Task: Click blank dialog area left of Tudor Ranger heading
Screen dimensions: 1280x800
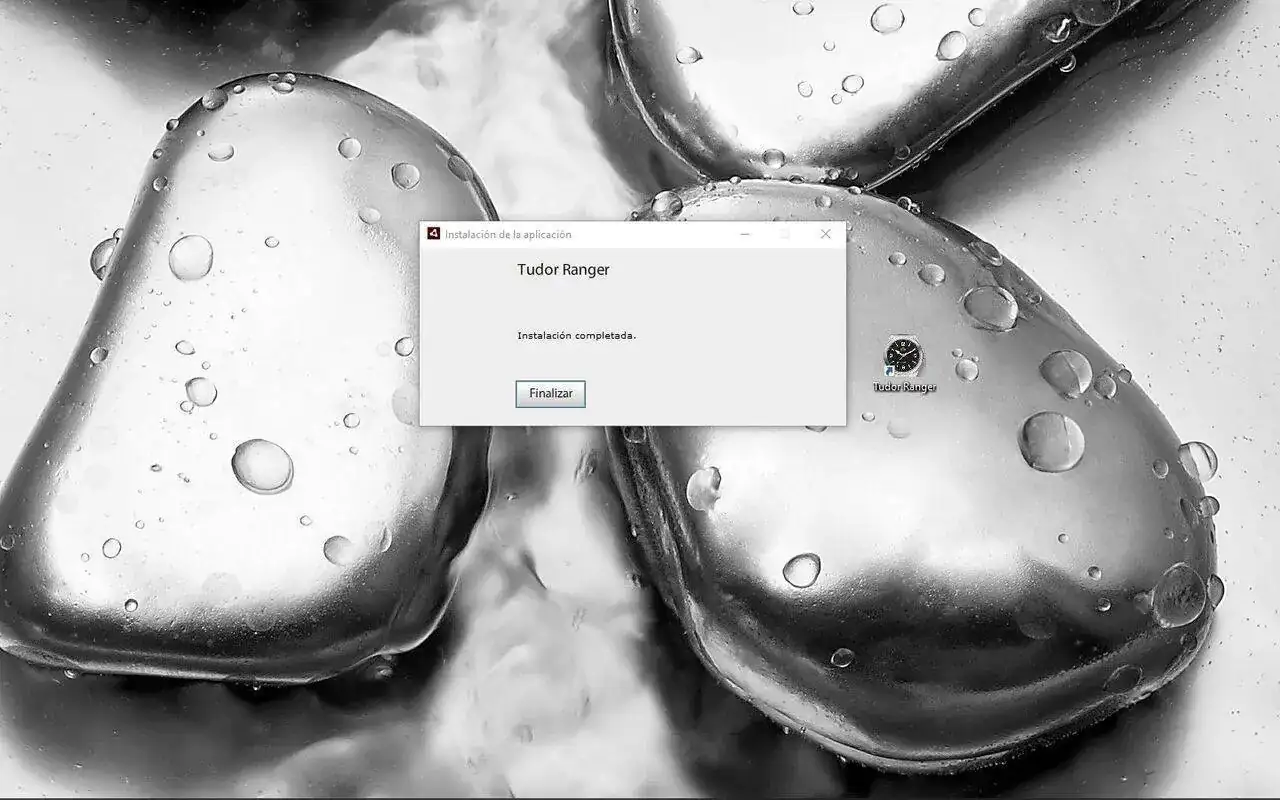Action: point(465,270)
